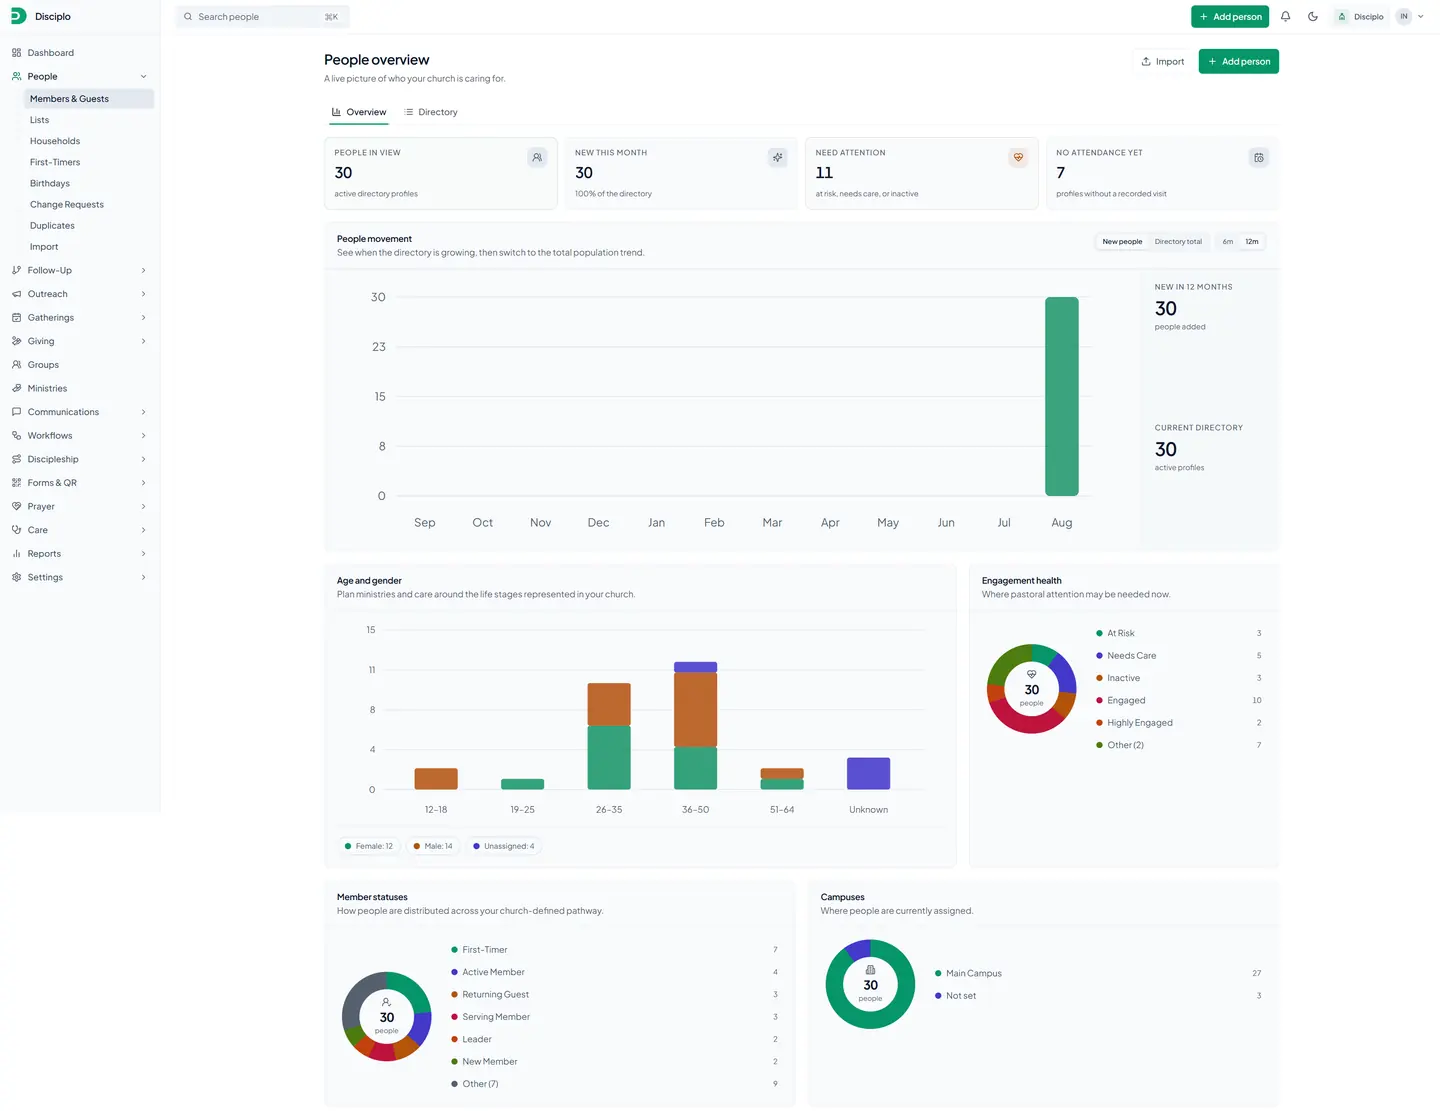The width and height of the screenshot is (1440, 1111).
Task: Click the New This Month sparkle icon
Action: click(777, 157)
